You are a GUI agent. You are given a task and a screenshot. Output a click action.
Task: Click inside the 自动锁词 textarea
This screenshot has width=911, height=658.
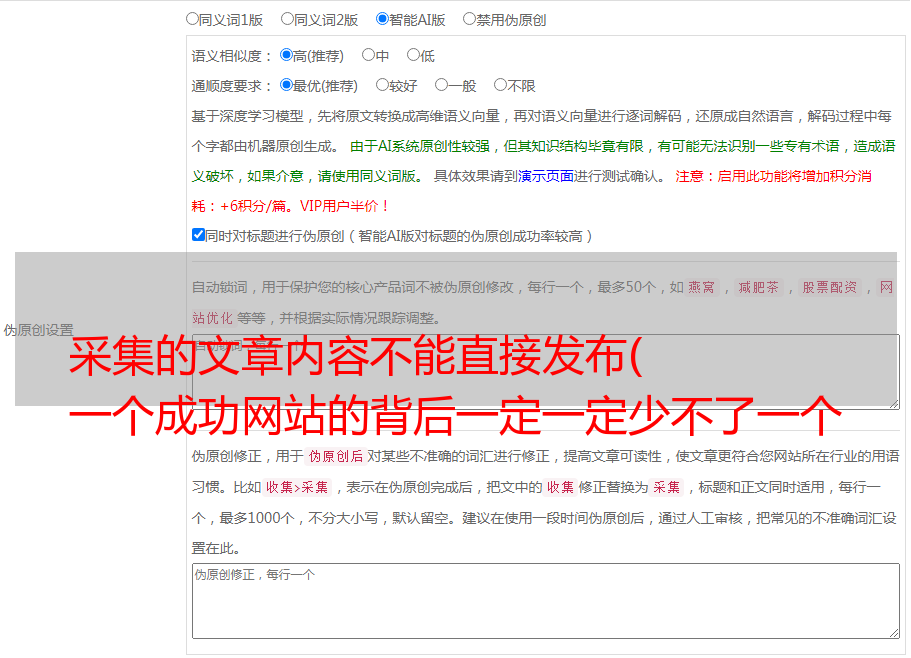point(546,372)
